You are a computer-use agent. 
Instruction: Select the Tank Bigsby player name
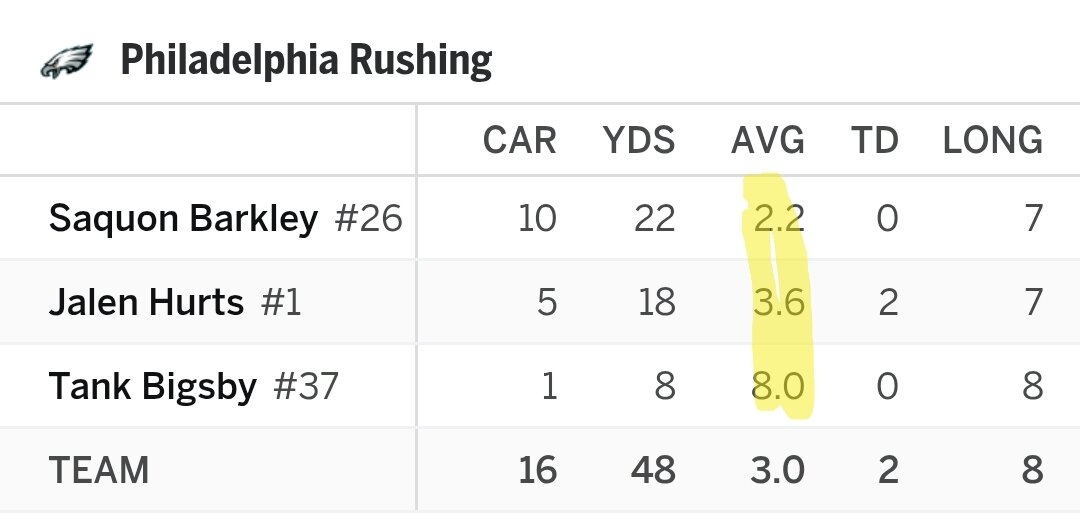(x=153, y=386)
